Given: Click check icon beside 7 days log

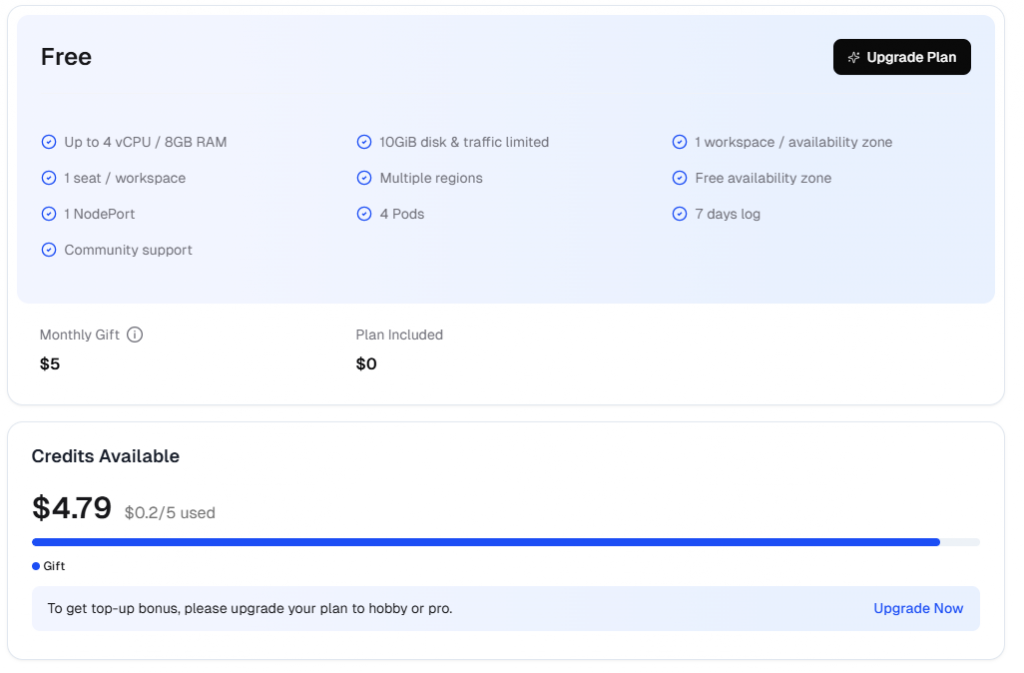Looking at the screenshot, I should [x=680, y=214].
